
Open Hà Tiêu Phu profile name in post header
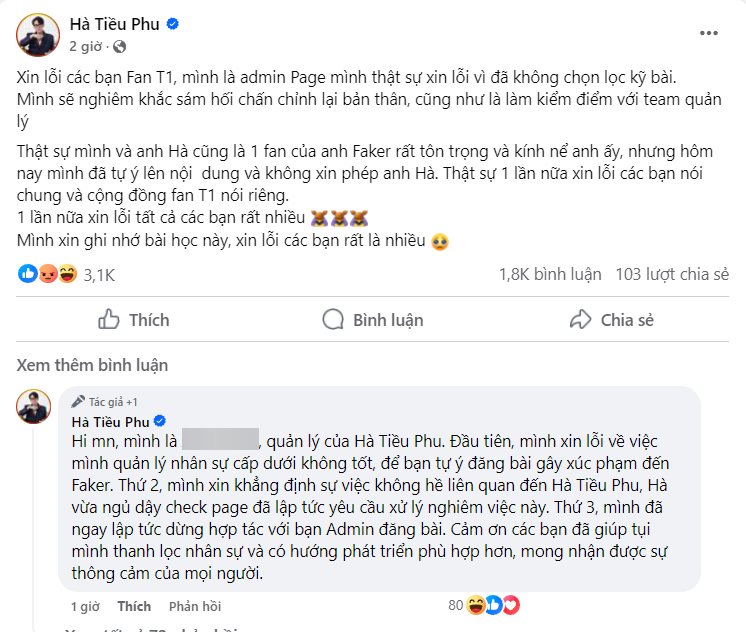115,24
